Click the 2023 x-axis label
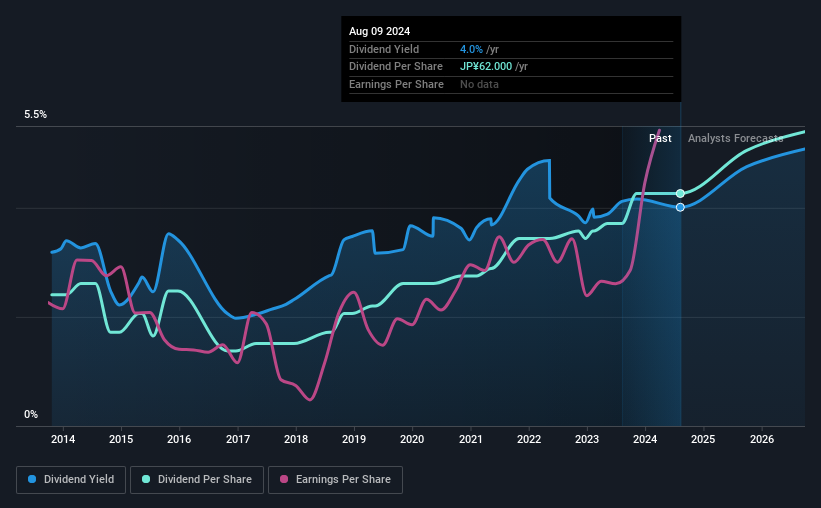The width and height of the screenshot is (821, 508). click(587, 439)
